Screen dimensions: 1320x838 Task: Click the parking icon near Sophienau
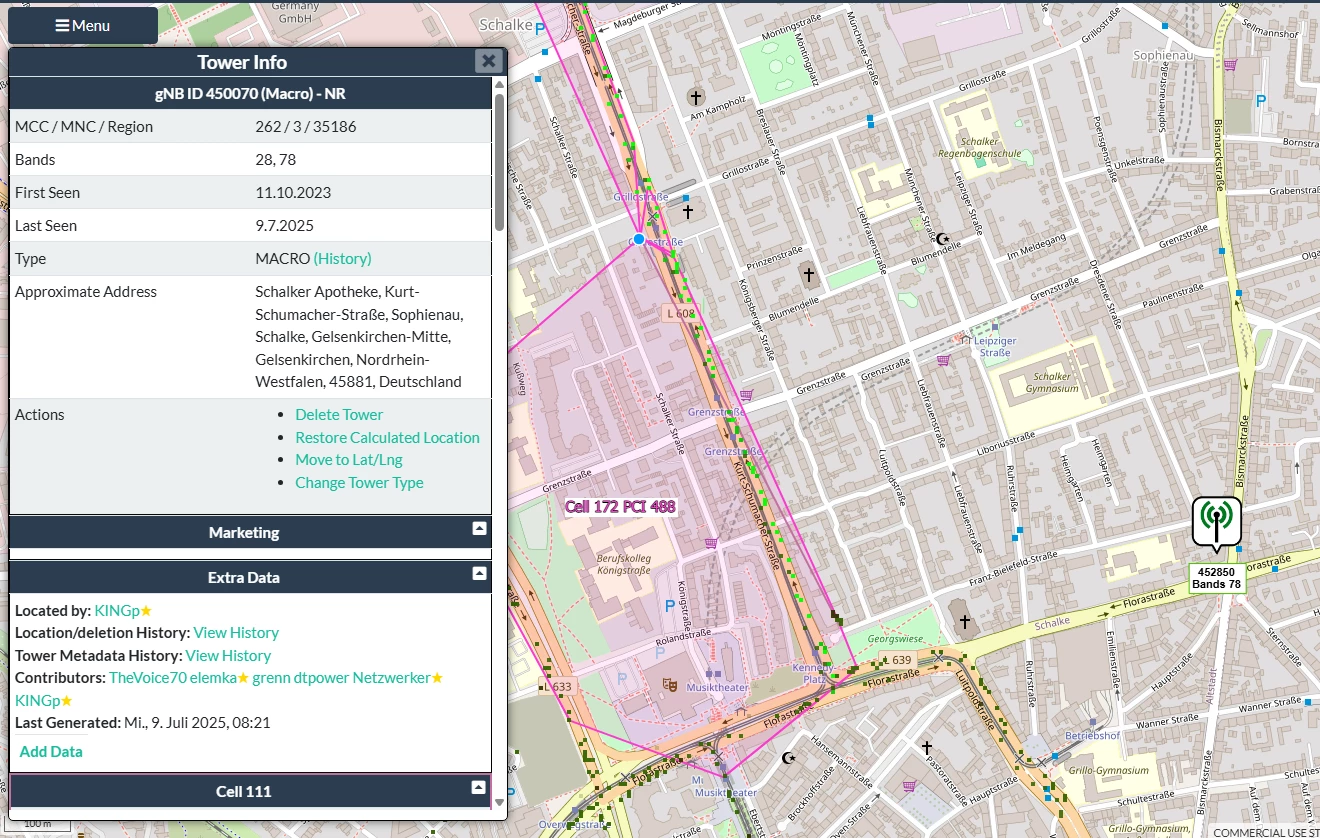point(1261,100)
